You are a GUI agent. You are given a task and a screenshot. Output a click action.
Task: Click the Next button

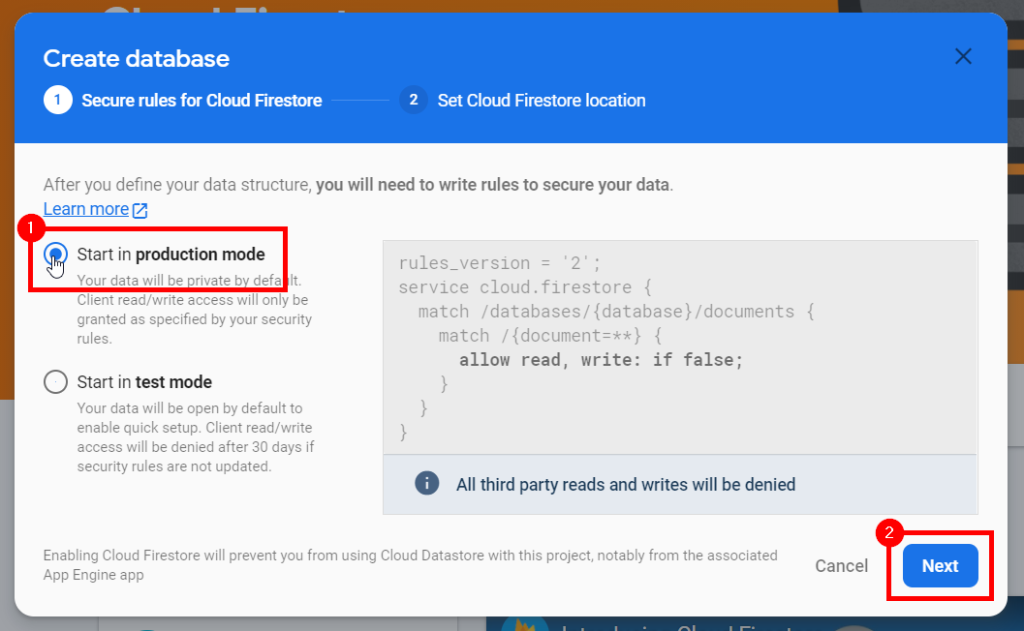point(939,566)
